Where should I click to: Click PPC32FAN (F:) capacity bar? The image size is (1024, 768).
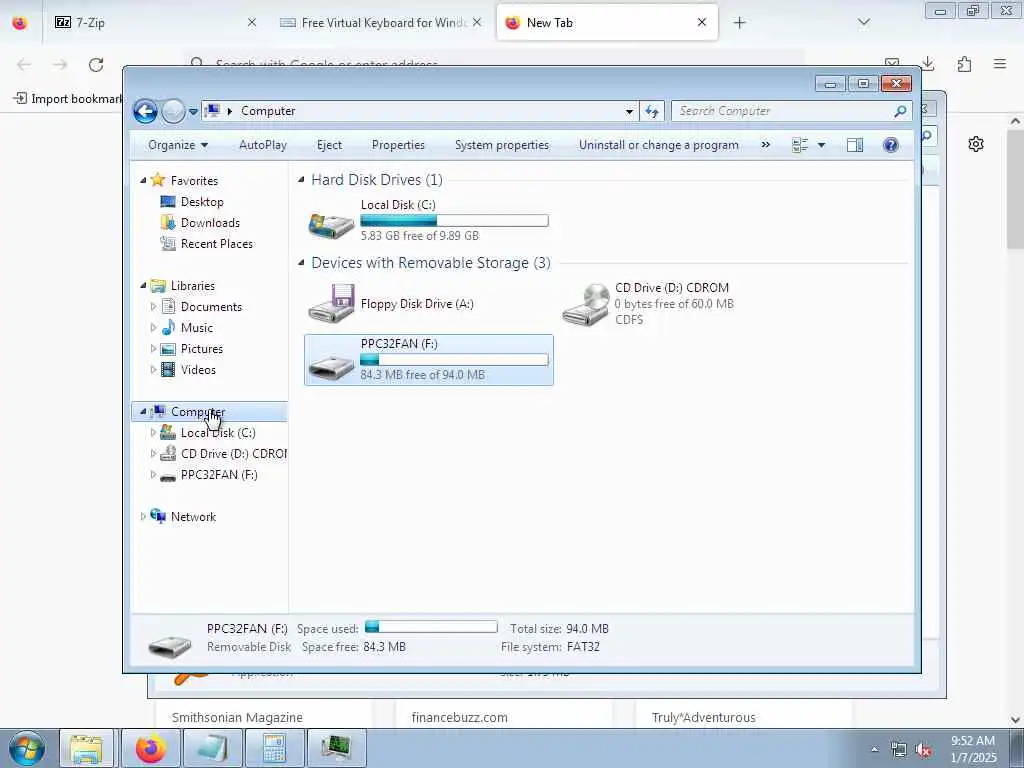(454, 360)
